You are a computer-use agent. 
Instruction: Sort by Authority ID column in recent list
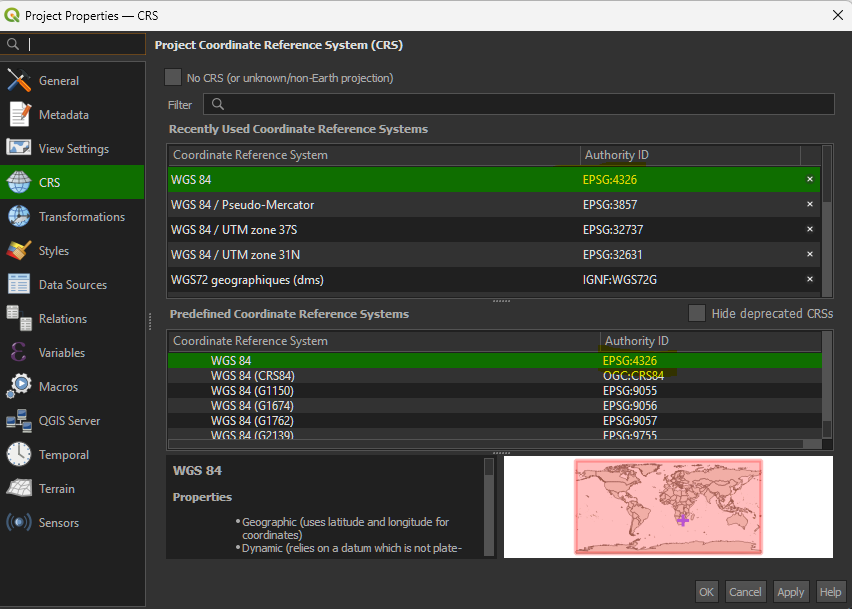[x=690, y=155]
